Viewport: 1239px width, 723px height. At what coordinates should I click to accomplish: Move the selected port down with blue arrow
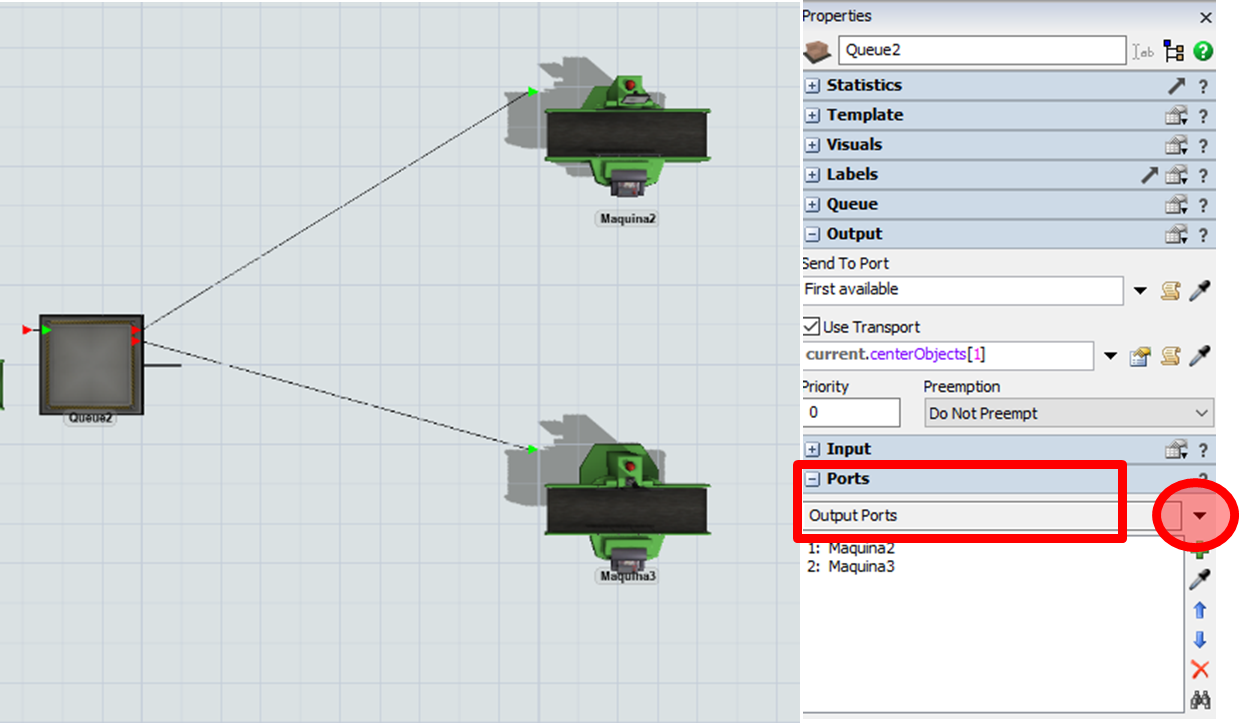(1200, 640)
